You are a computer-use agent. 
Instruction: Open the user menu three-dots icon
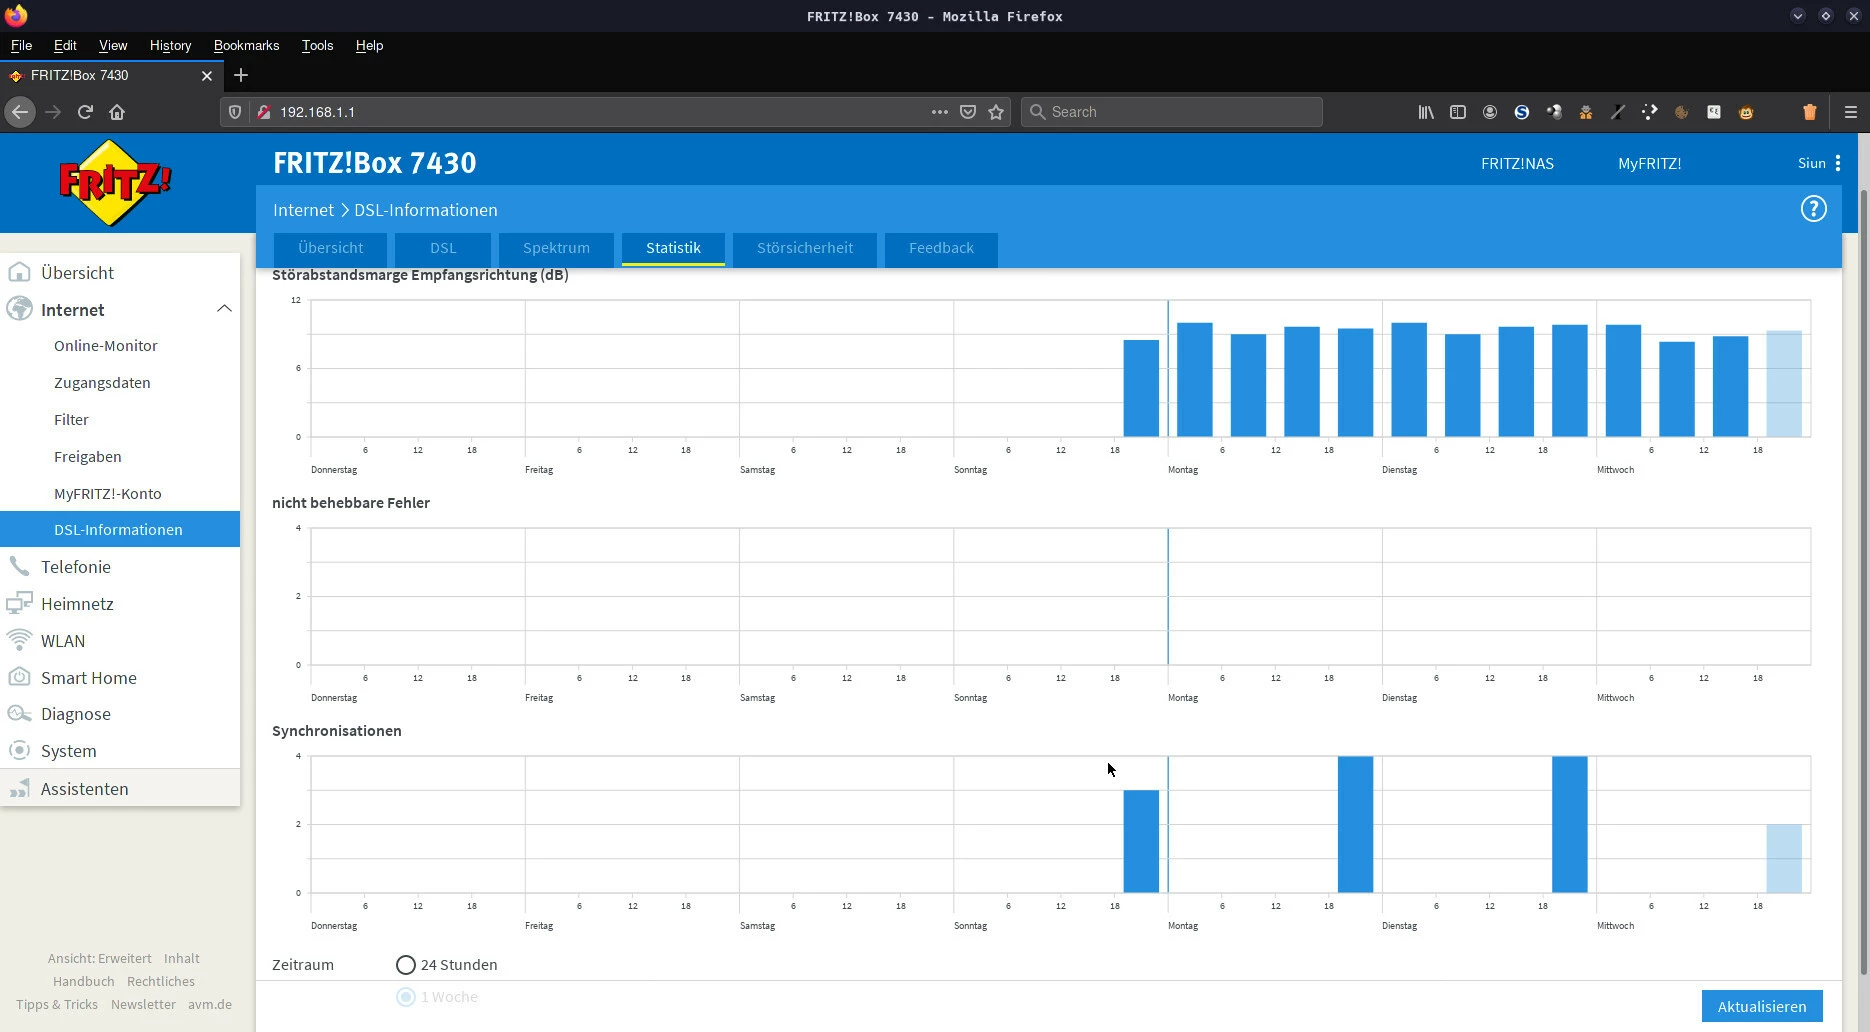coord(1837,163)
